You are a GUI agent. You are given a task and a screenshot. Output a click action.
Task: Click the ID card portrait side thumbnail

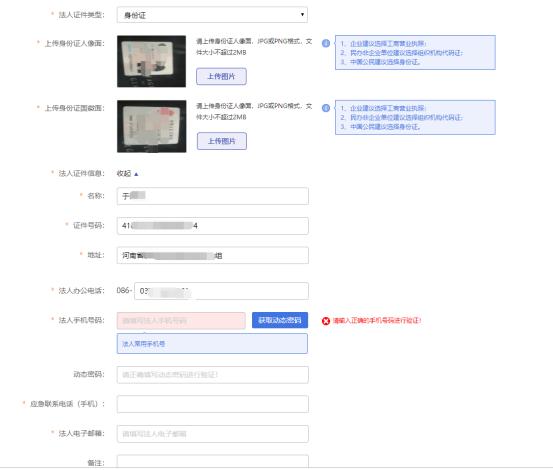click(151, 61)
